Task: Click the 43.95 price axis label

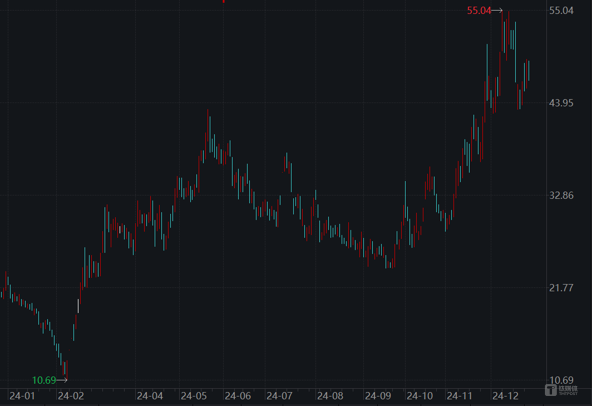Action: (561, 103)
